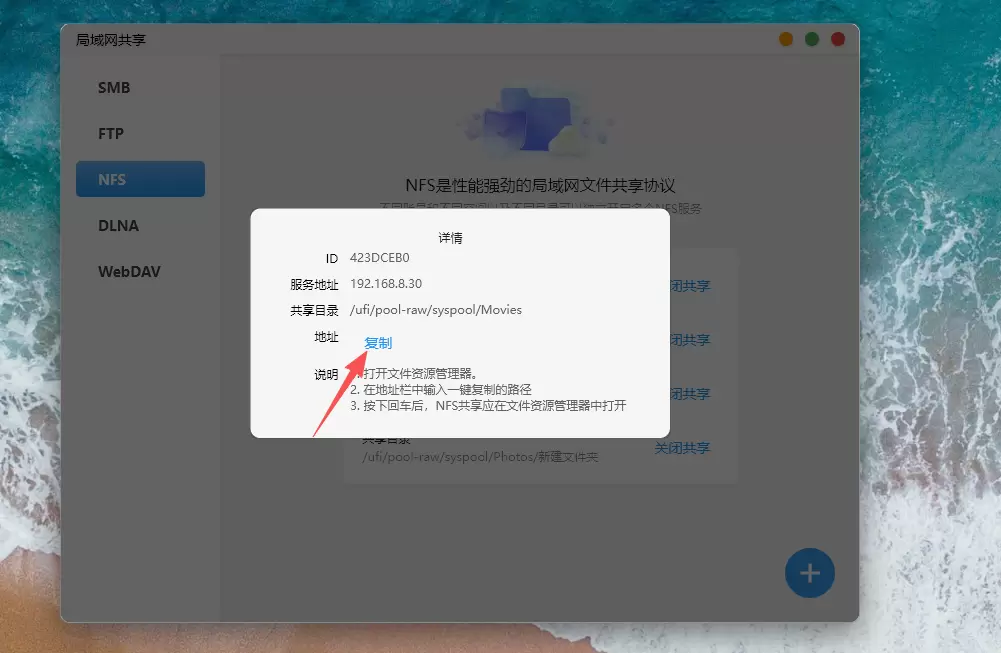Image resolution: width=1001 pixels, height=653 pixels.
Task: Go to the DLNA tab
Action: click(118, 226)
